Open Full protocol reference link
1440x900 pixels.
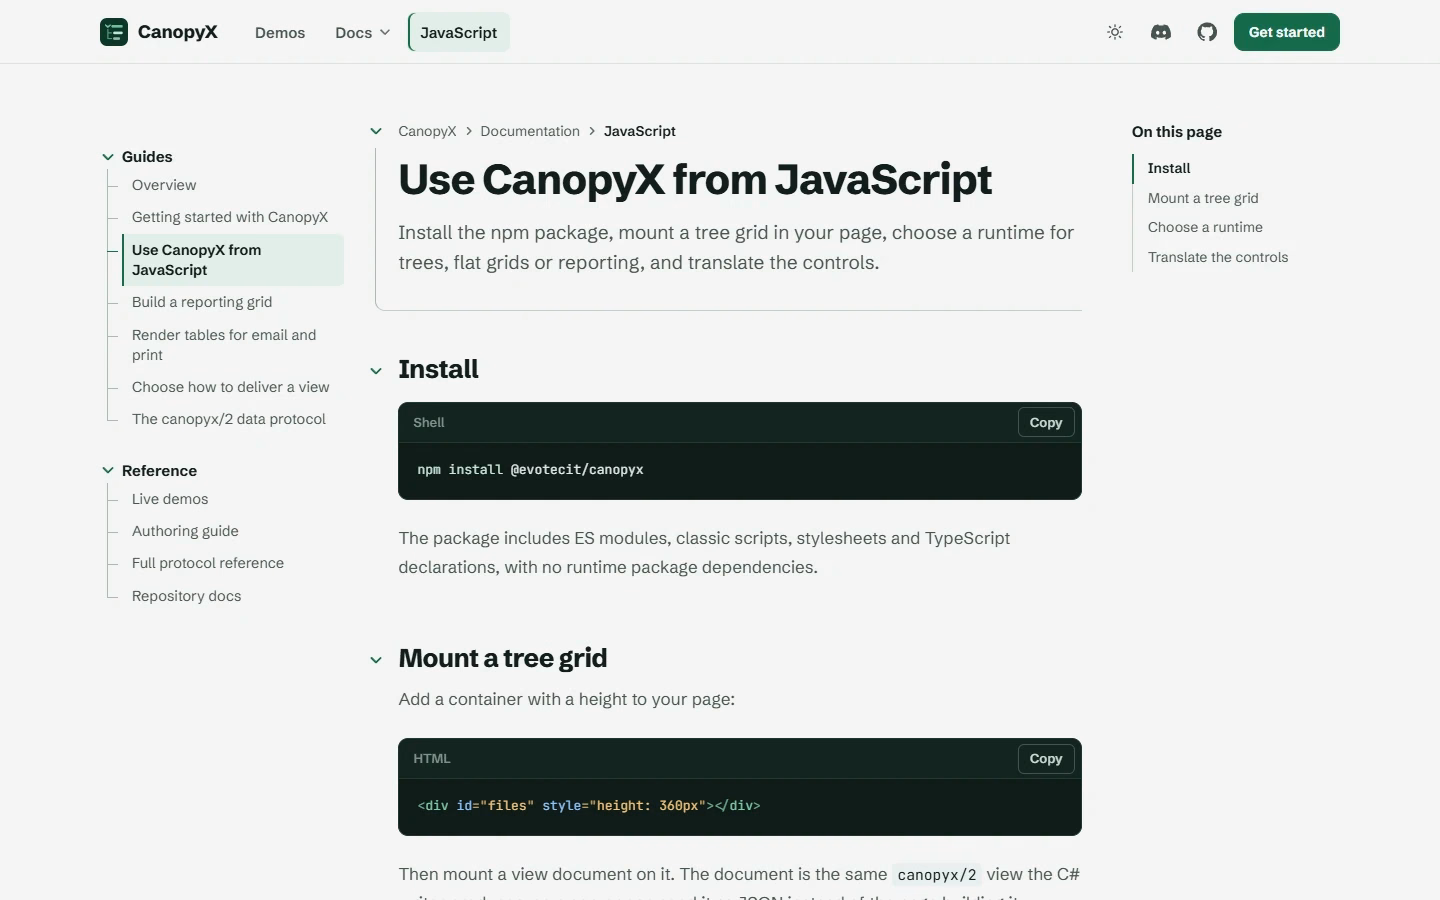tap(208, 563)
